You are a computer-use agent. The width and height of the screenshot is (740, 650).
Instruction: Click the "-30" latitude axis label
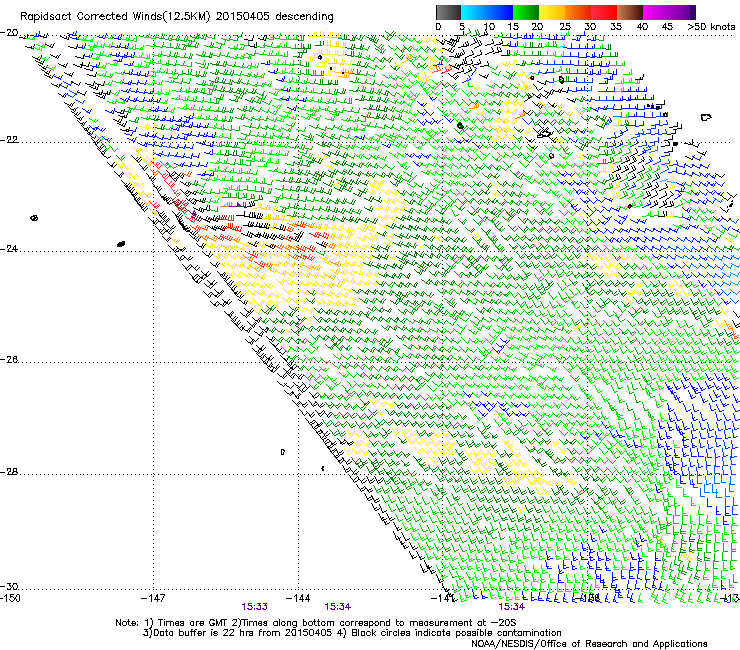9,587
